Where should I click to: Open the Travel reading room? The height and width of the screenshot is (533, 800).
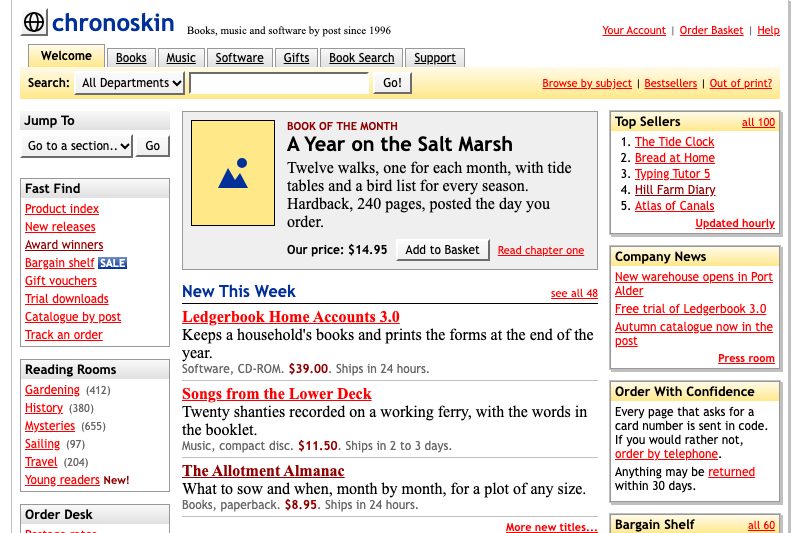pyautogui.click(x=41, y=462)
